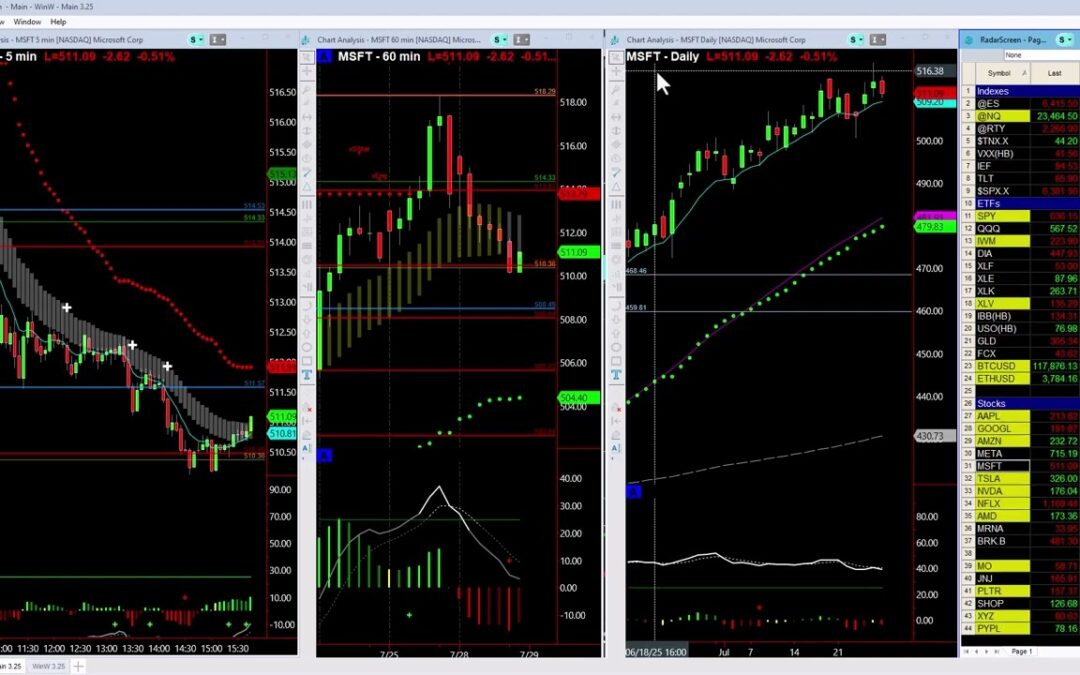
Task: Switch to the Main 3.25 workspace tab
Action: 12,666
